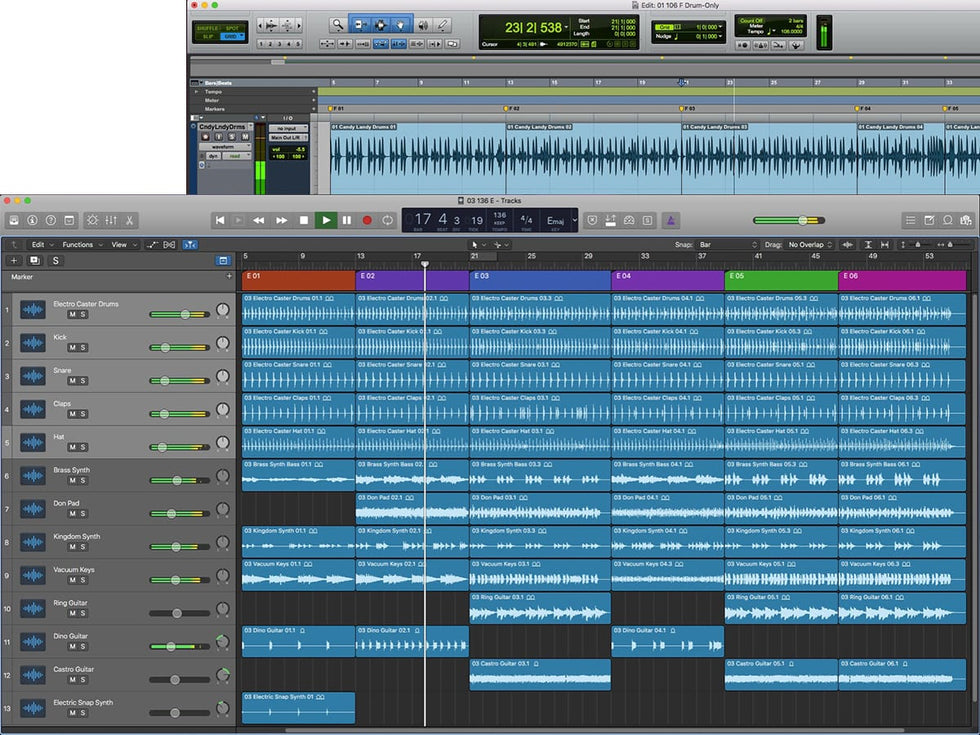Image resolution: width=980 pixels, height=735 pixels.
Task: Click the Stop button in the transport
Action: (303, 220)
